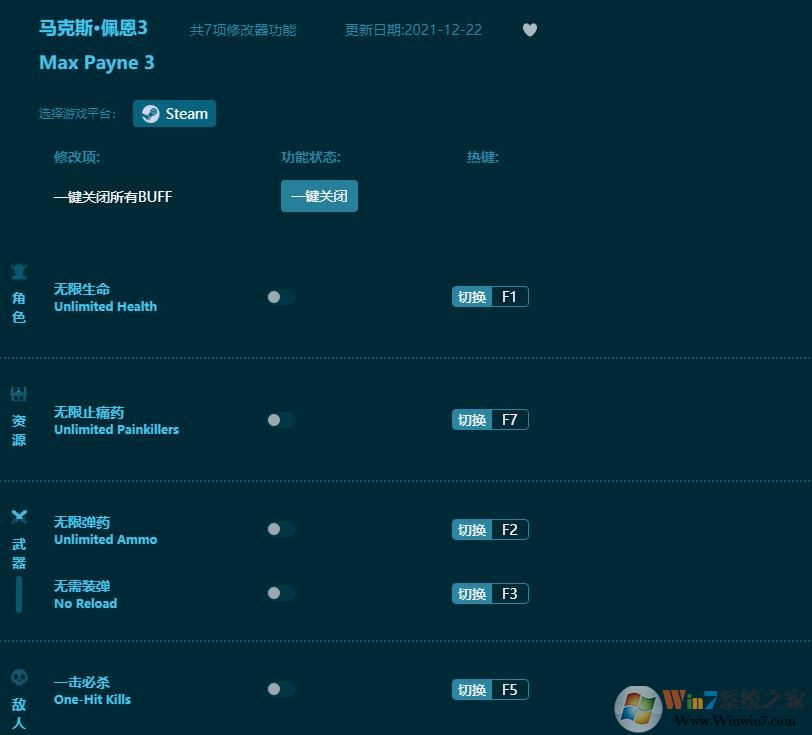Click the heart favorite icon in the header
The image size is (812, 735).
(x=530, y=30)
